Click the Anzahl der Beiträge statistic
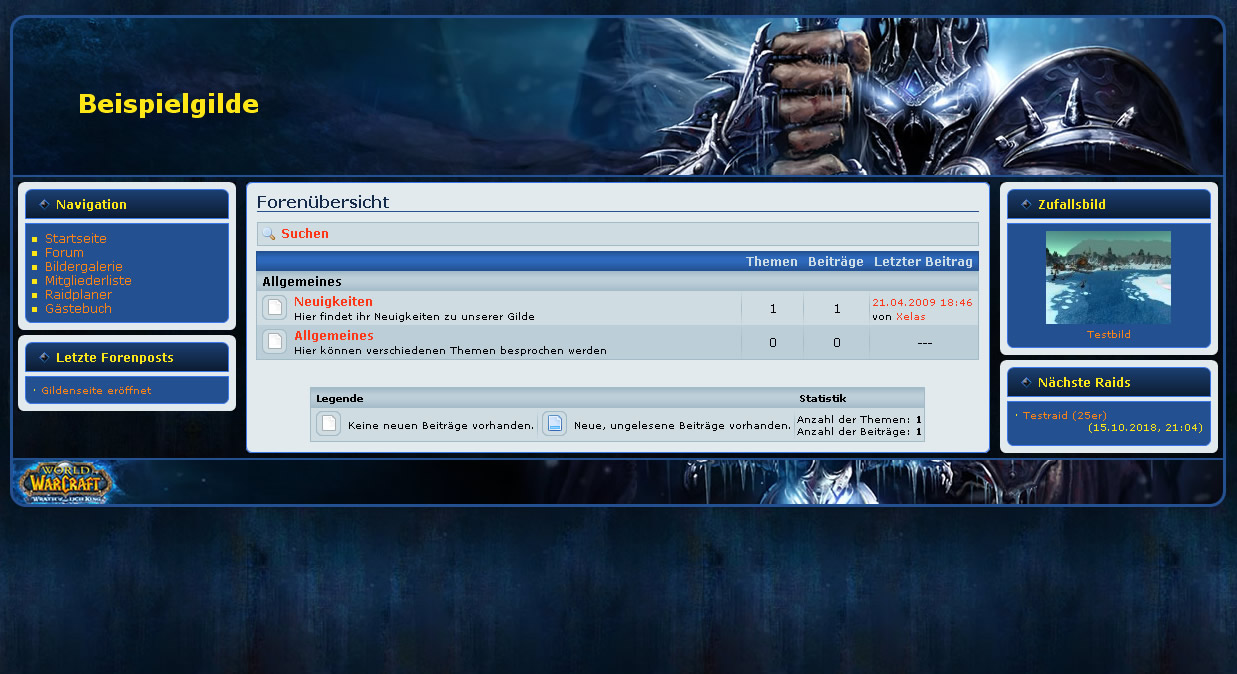The image size is (1237, 674). 859,432
